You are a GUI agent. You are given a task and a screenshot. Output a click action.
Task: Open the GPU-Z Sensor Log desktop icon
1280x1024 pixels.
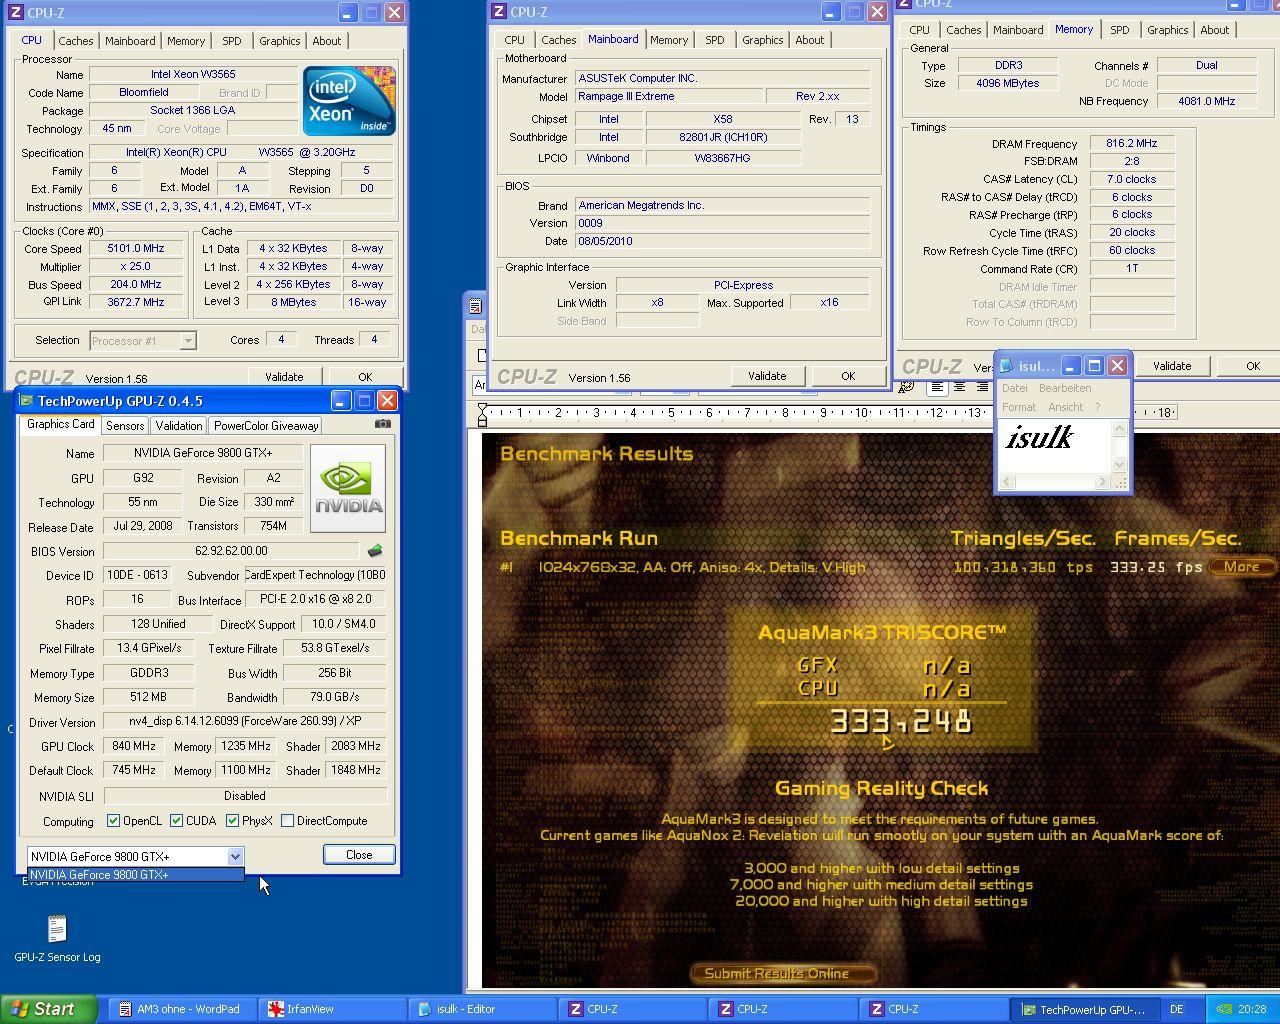pos(57,938)
